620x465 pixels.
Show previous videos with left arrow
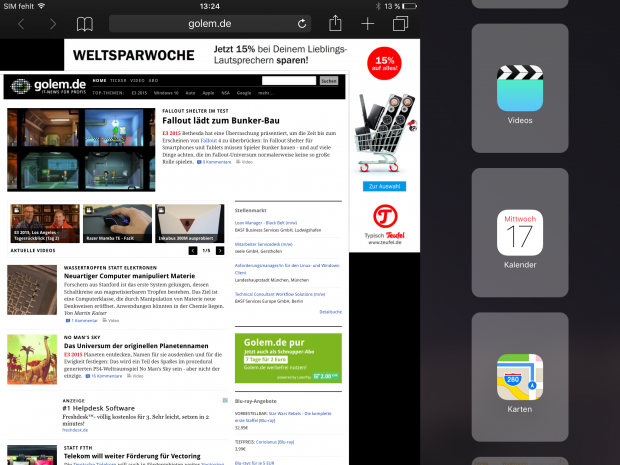(193, 251)
